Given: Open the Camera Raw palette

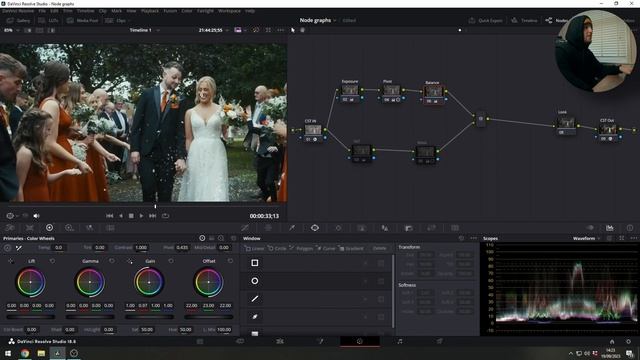Looking at the screenshot, I should click(x=10, y=228).
